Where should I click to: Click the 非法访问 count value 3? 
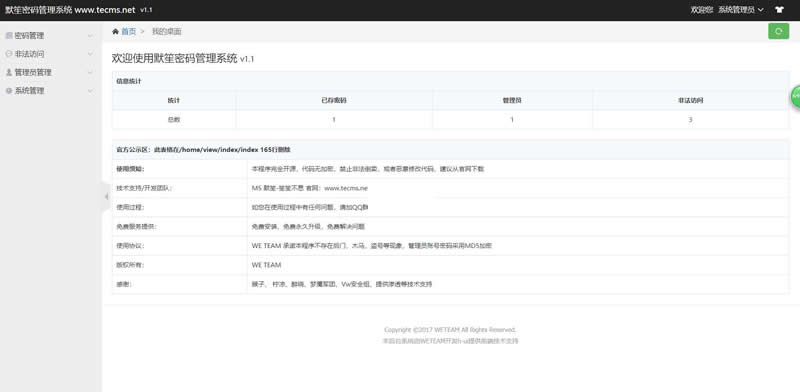[690, 120]
